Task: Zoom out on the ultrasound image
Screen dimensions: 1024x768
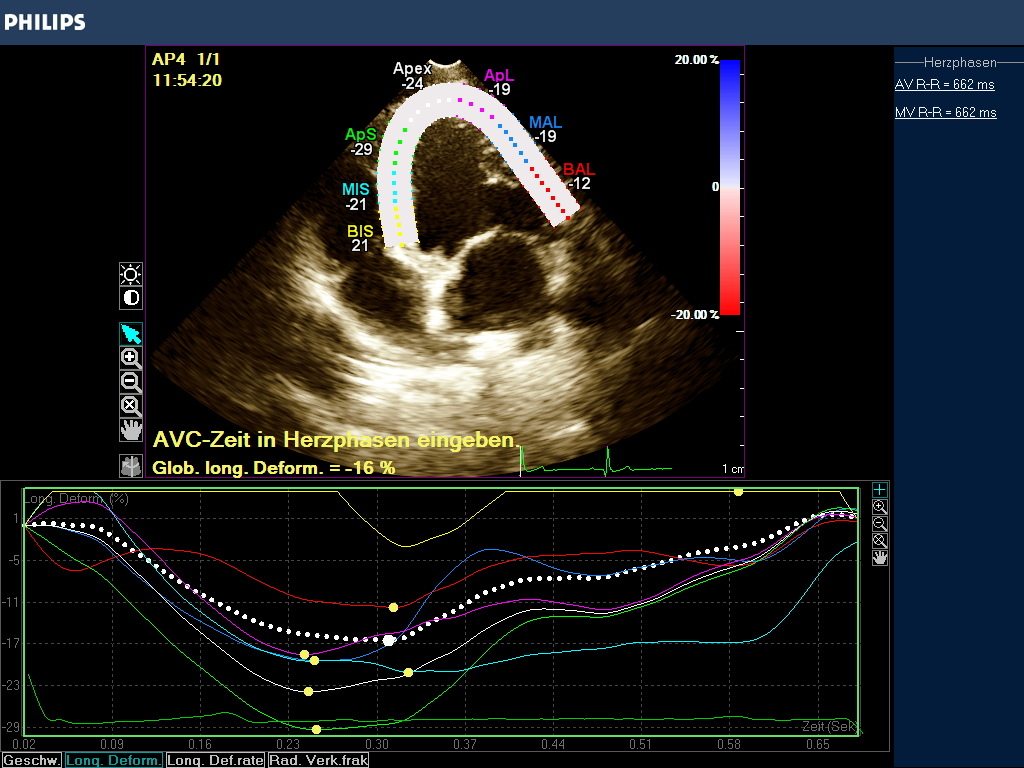Action: 131,382
